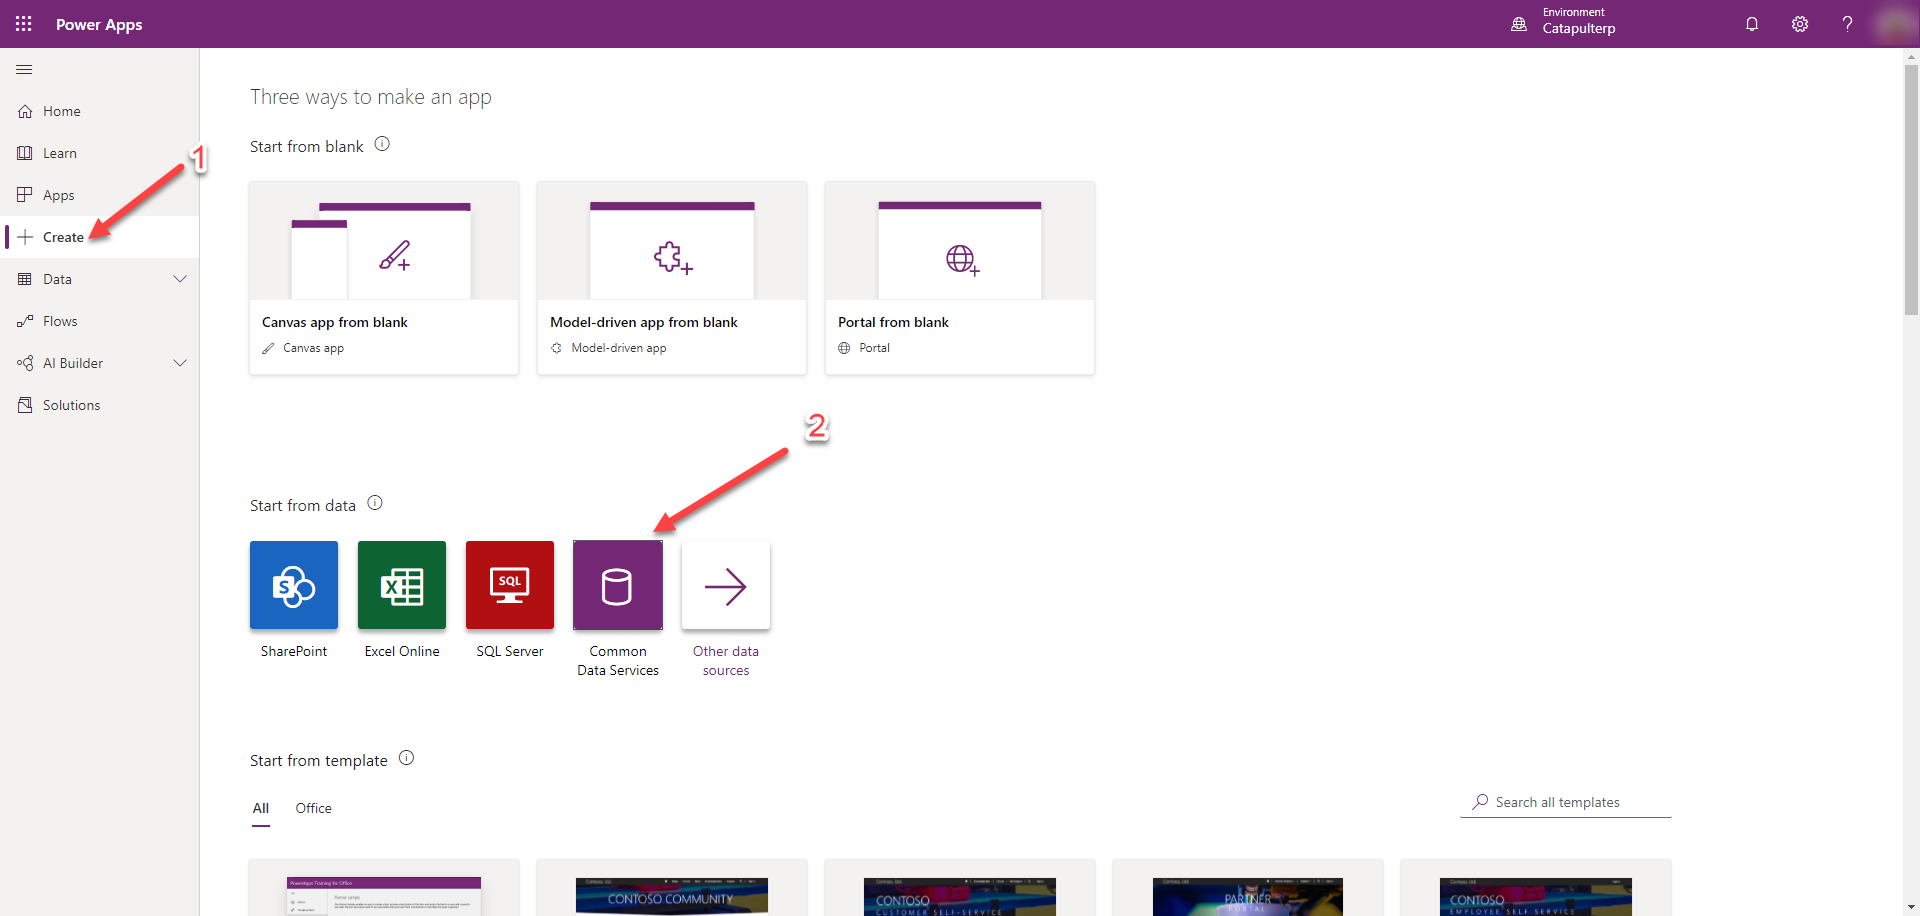Open the Data section in the sidebar

(100, 279)
